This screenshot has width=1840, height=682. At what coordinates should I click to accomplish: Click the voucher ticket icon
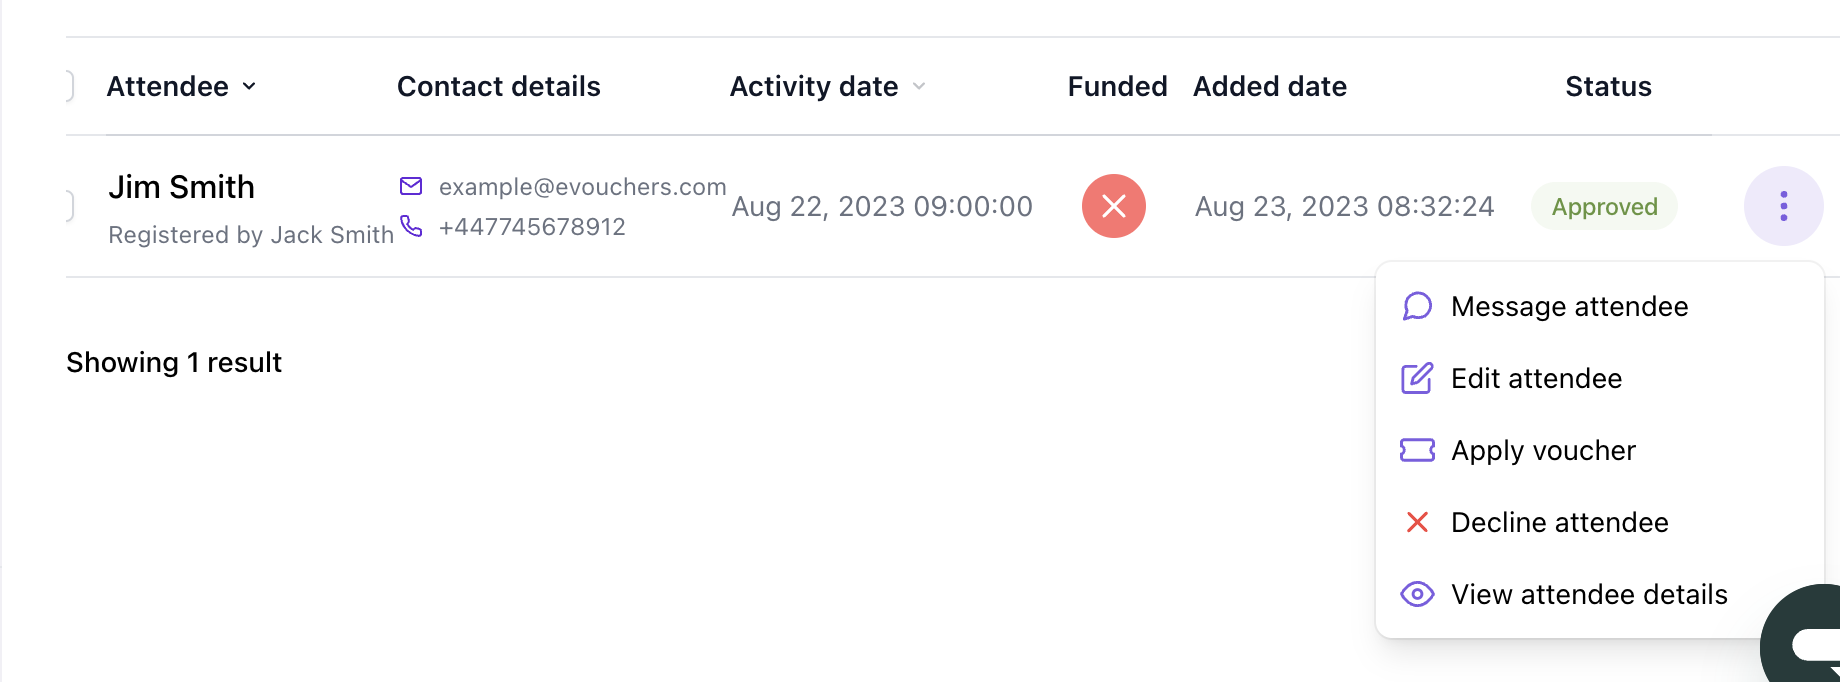(x=1417, y=450)
